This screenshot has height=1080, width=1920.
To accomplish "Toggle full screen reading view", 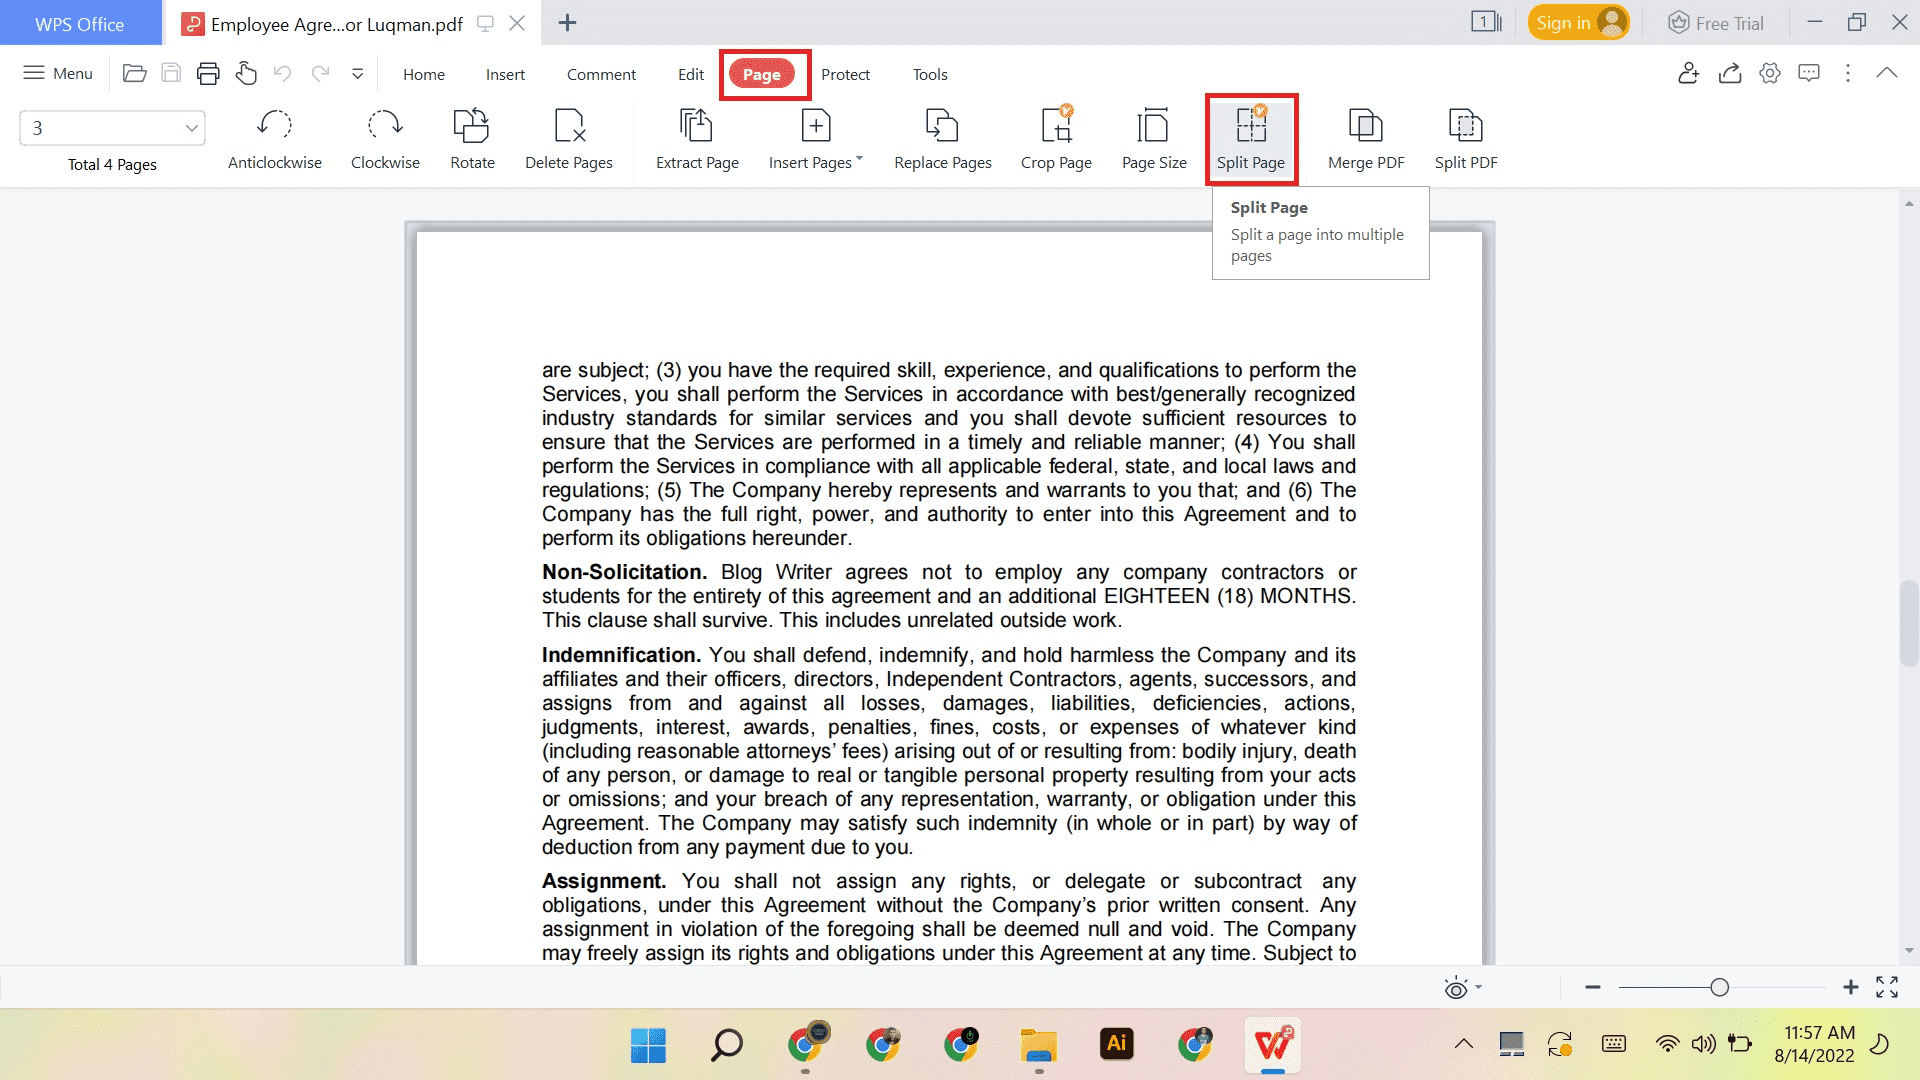I will [x=1889, y=988].
